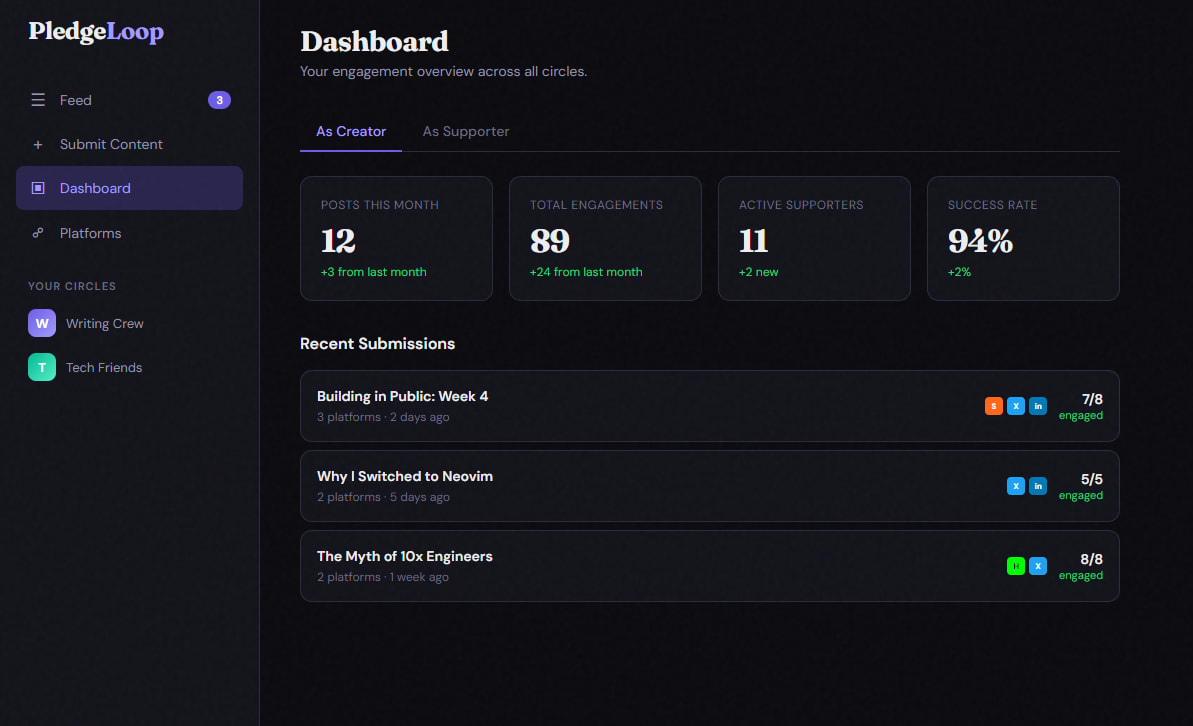Click the Platforms link-chain icon
The image size is (1193, 726).
(38, 233)
